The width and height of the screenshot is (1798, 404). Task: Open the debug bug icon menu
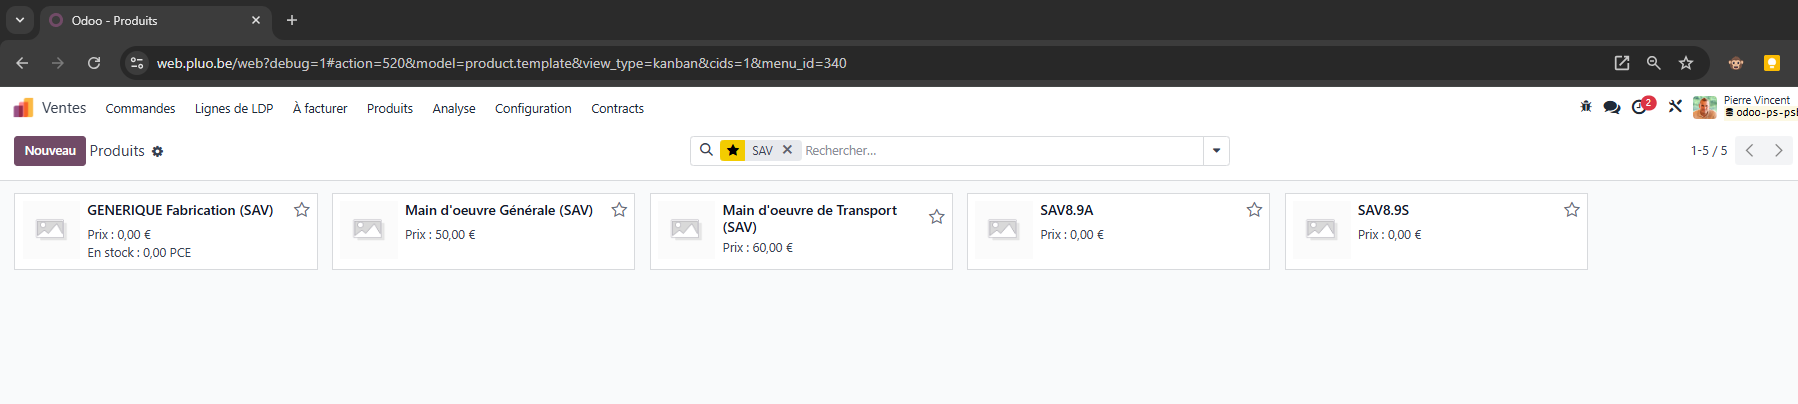tap(1585, 107)
